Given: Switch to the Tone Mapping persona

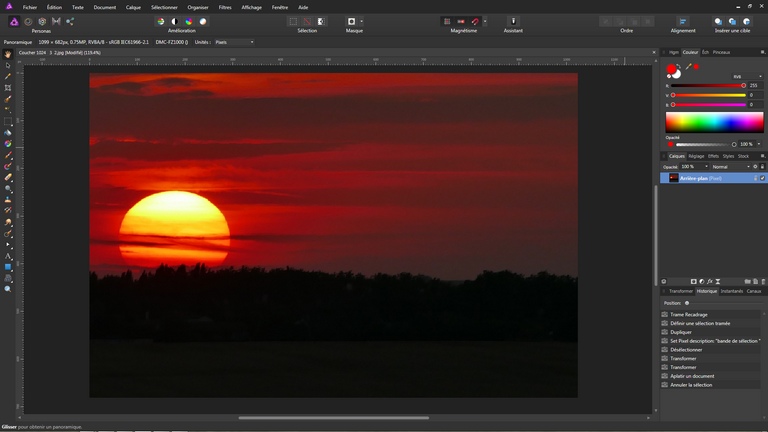Looking at the screenshot, I should coord(56,22).
